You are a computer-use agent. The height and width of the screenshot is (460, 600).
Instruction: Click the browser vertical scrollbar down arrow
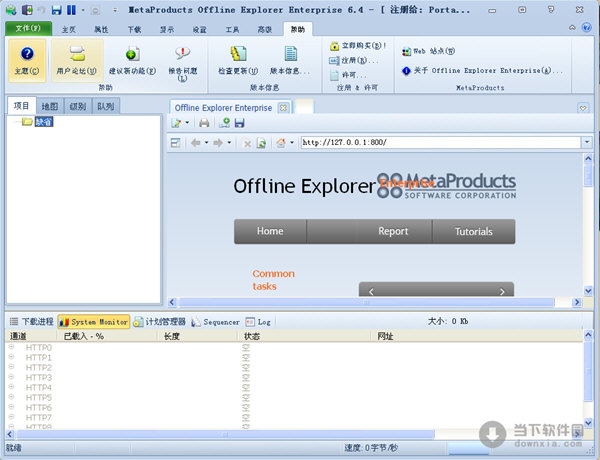tap(588, 291)
